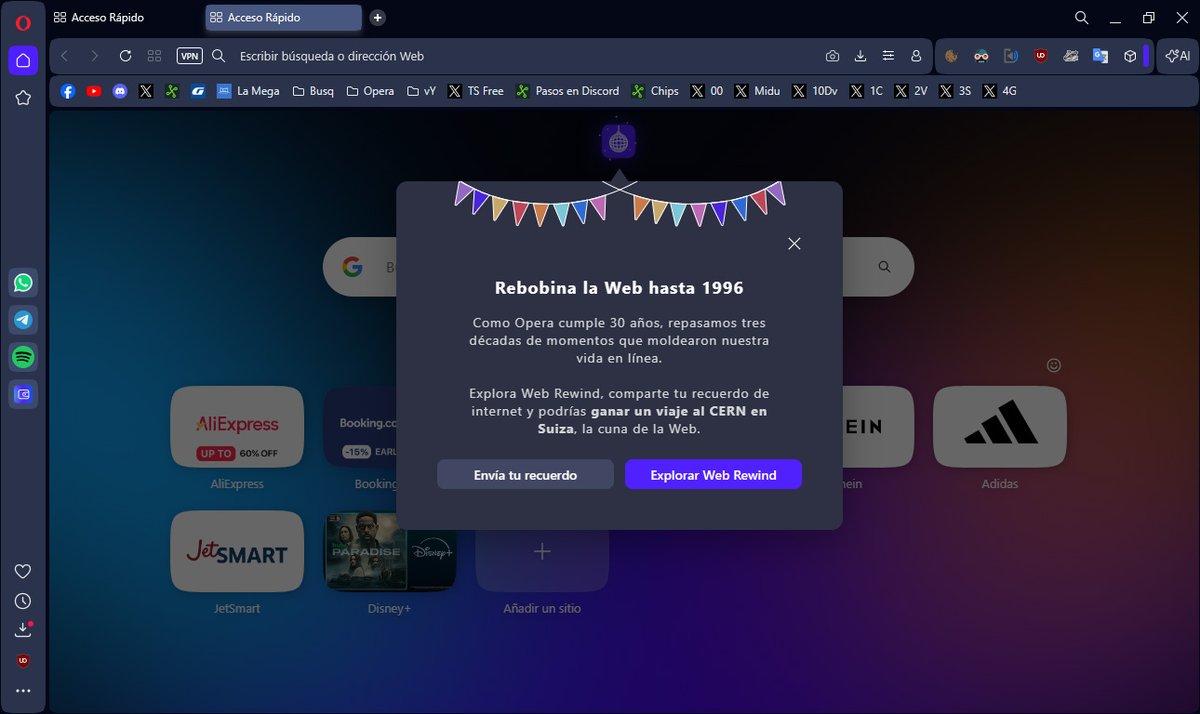The width and height of the screenshot is (1200, 714).
Task: Add a new tab with plus button
Action: coord(377,17)
